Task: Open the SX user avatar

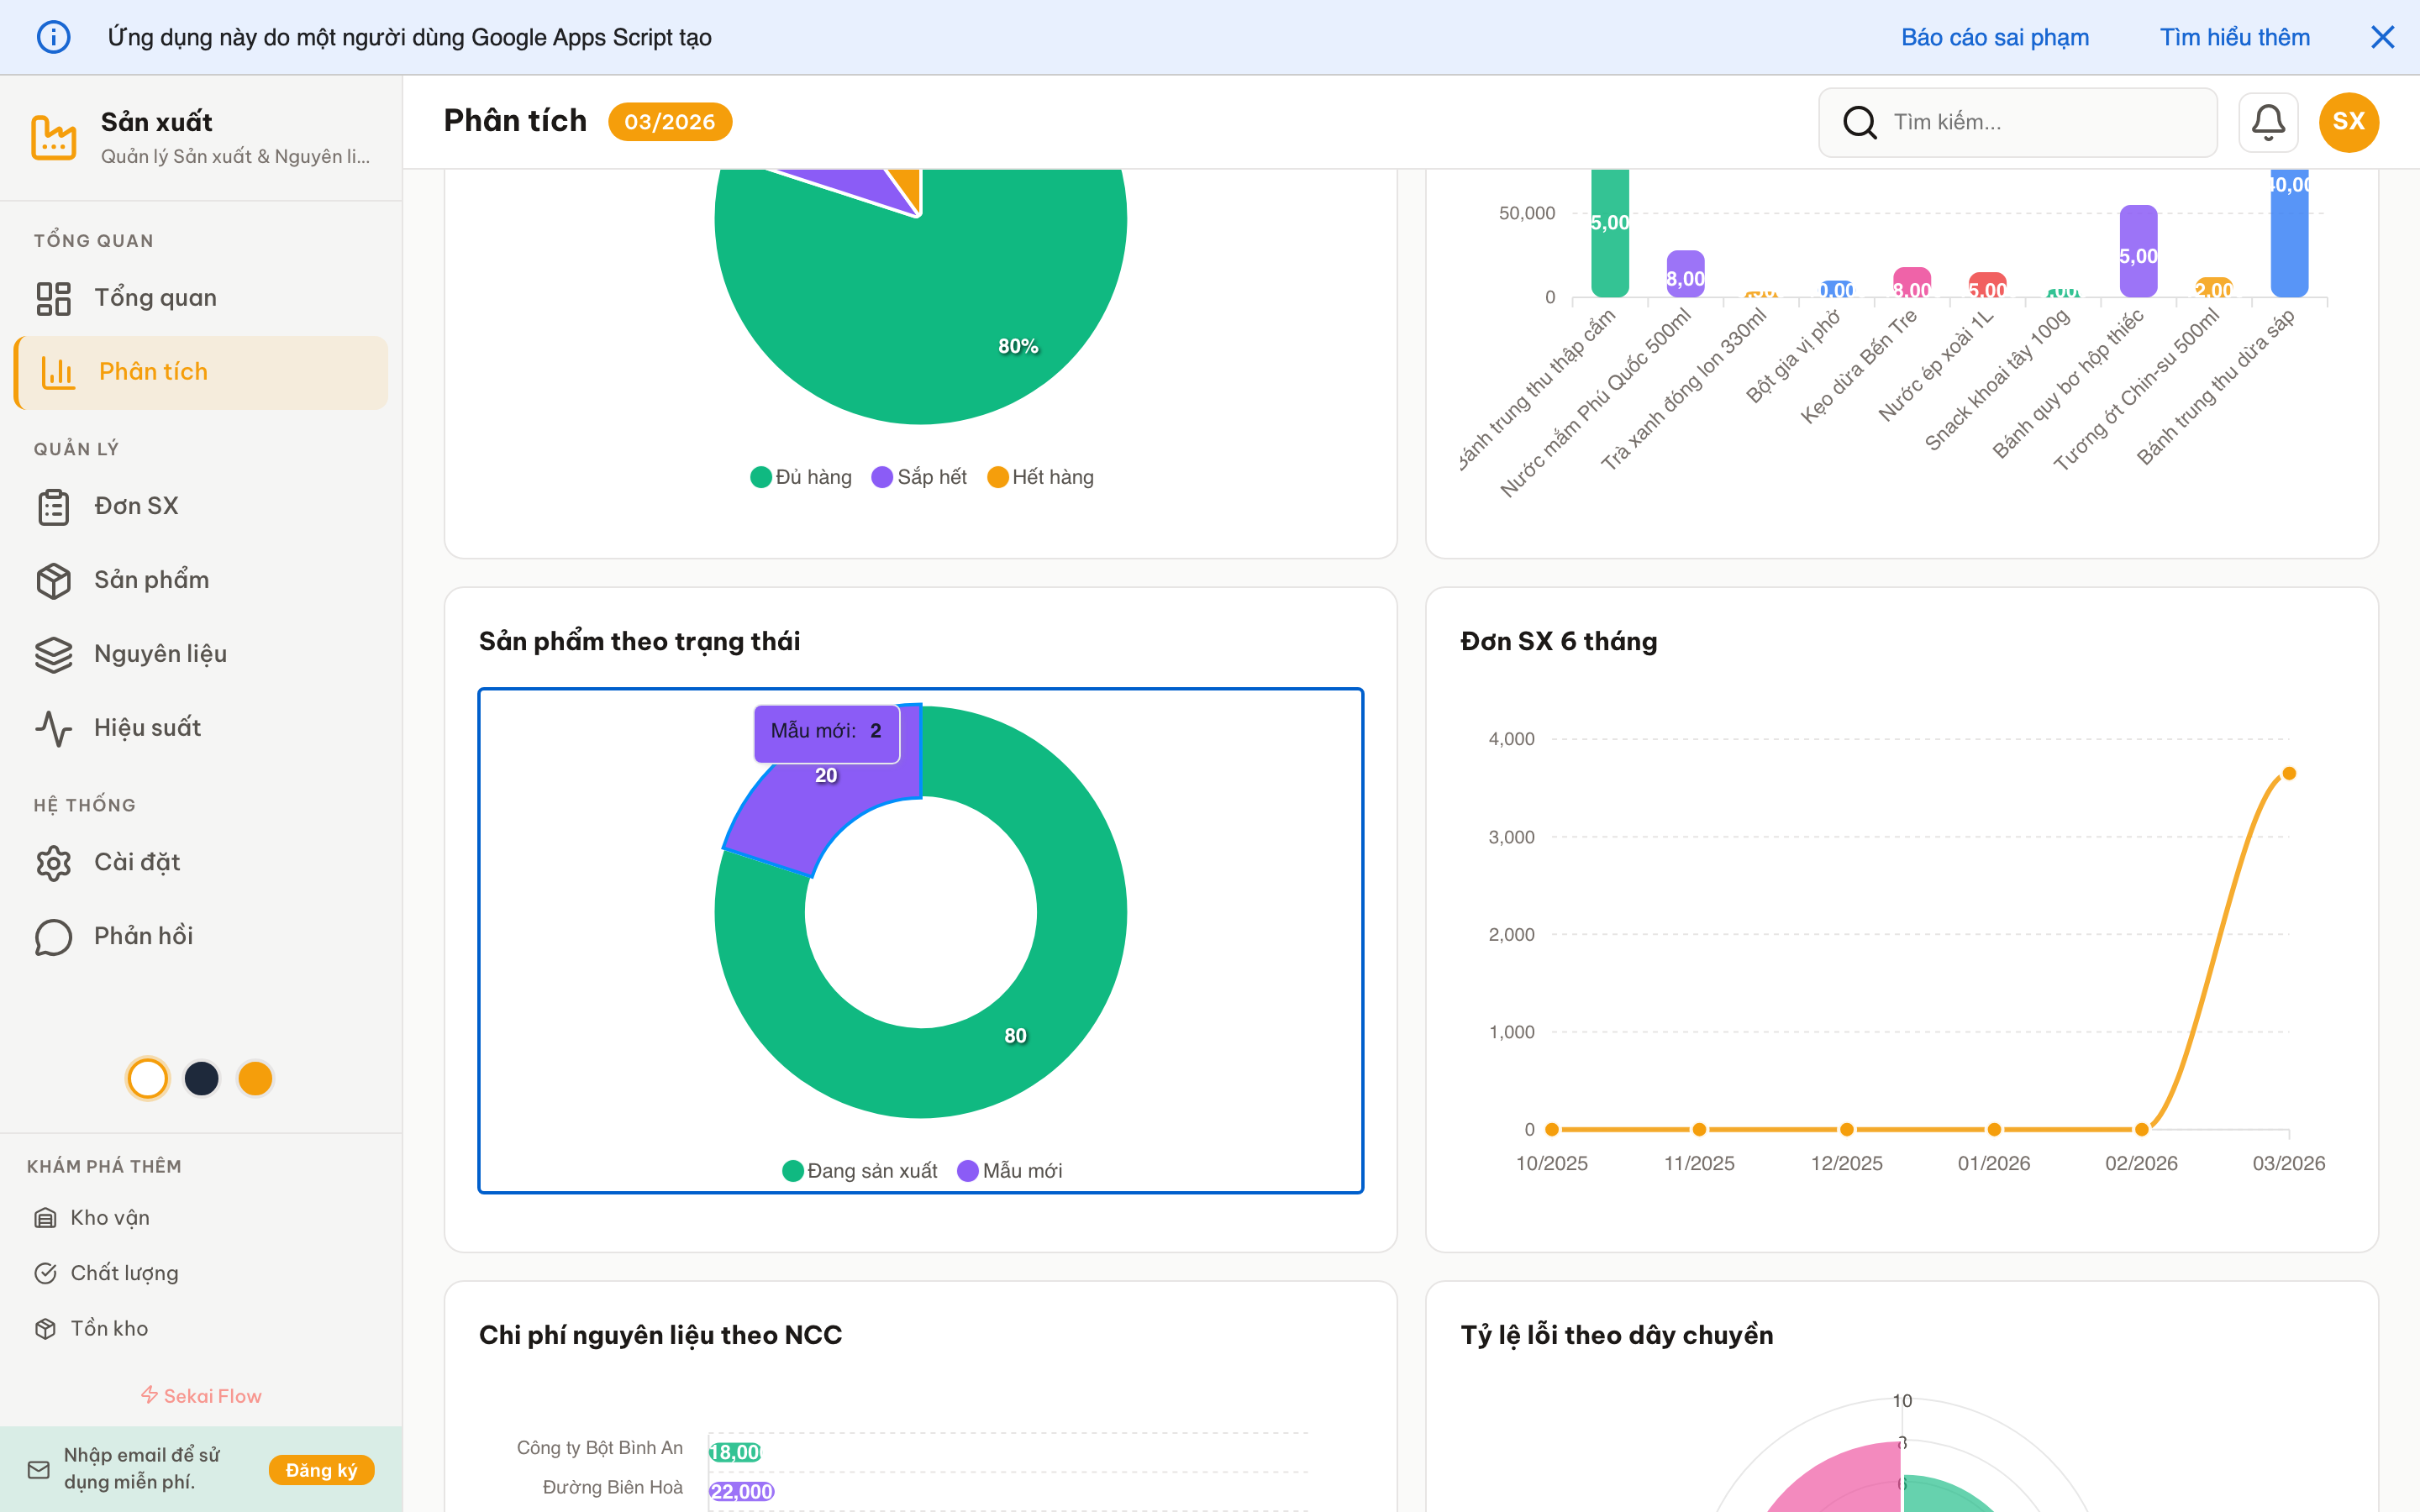Action: [2348, 122]
